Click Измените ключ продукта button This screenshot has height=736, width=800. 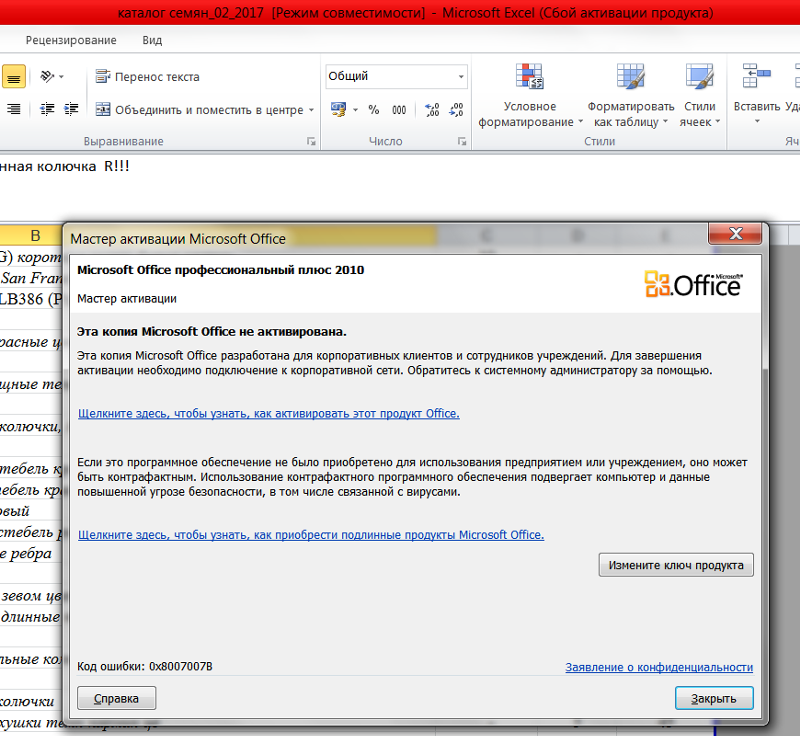676,565
